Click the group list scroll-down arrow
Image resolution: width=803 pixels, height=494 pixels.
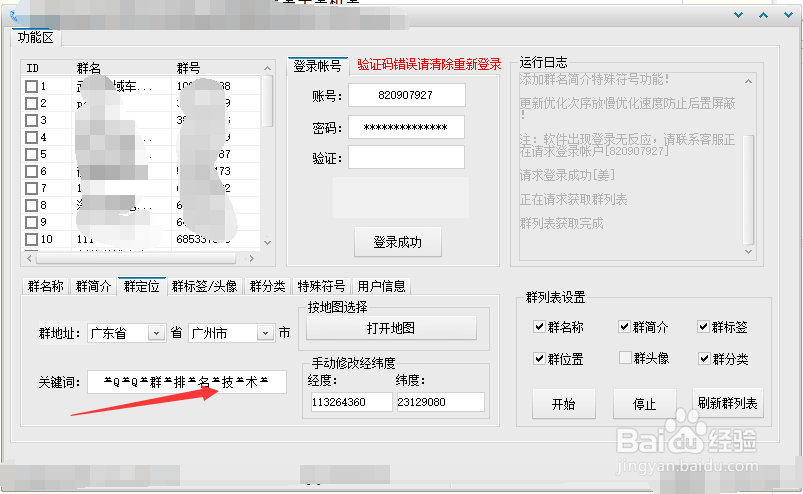(x=267, y=242)
